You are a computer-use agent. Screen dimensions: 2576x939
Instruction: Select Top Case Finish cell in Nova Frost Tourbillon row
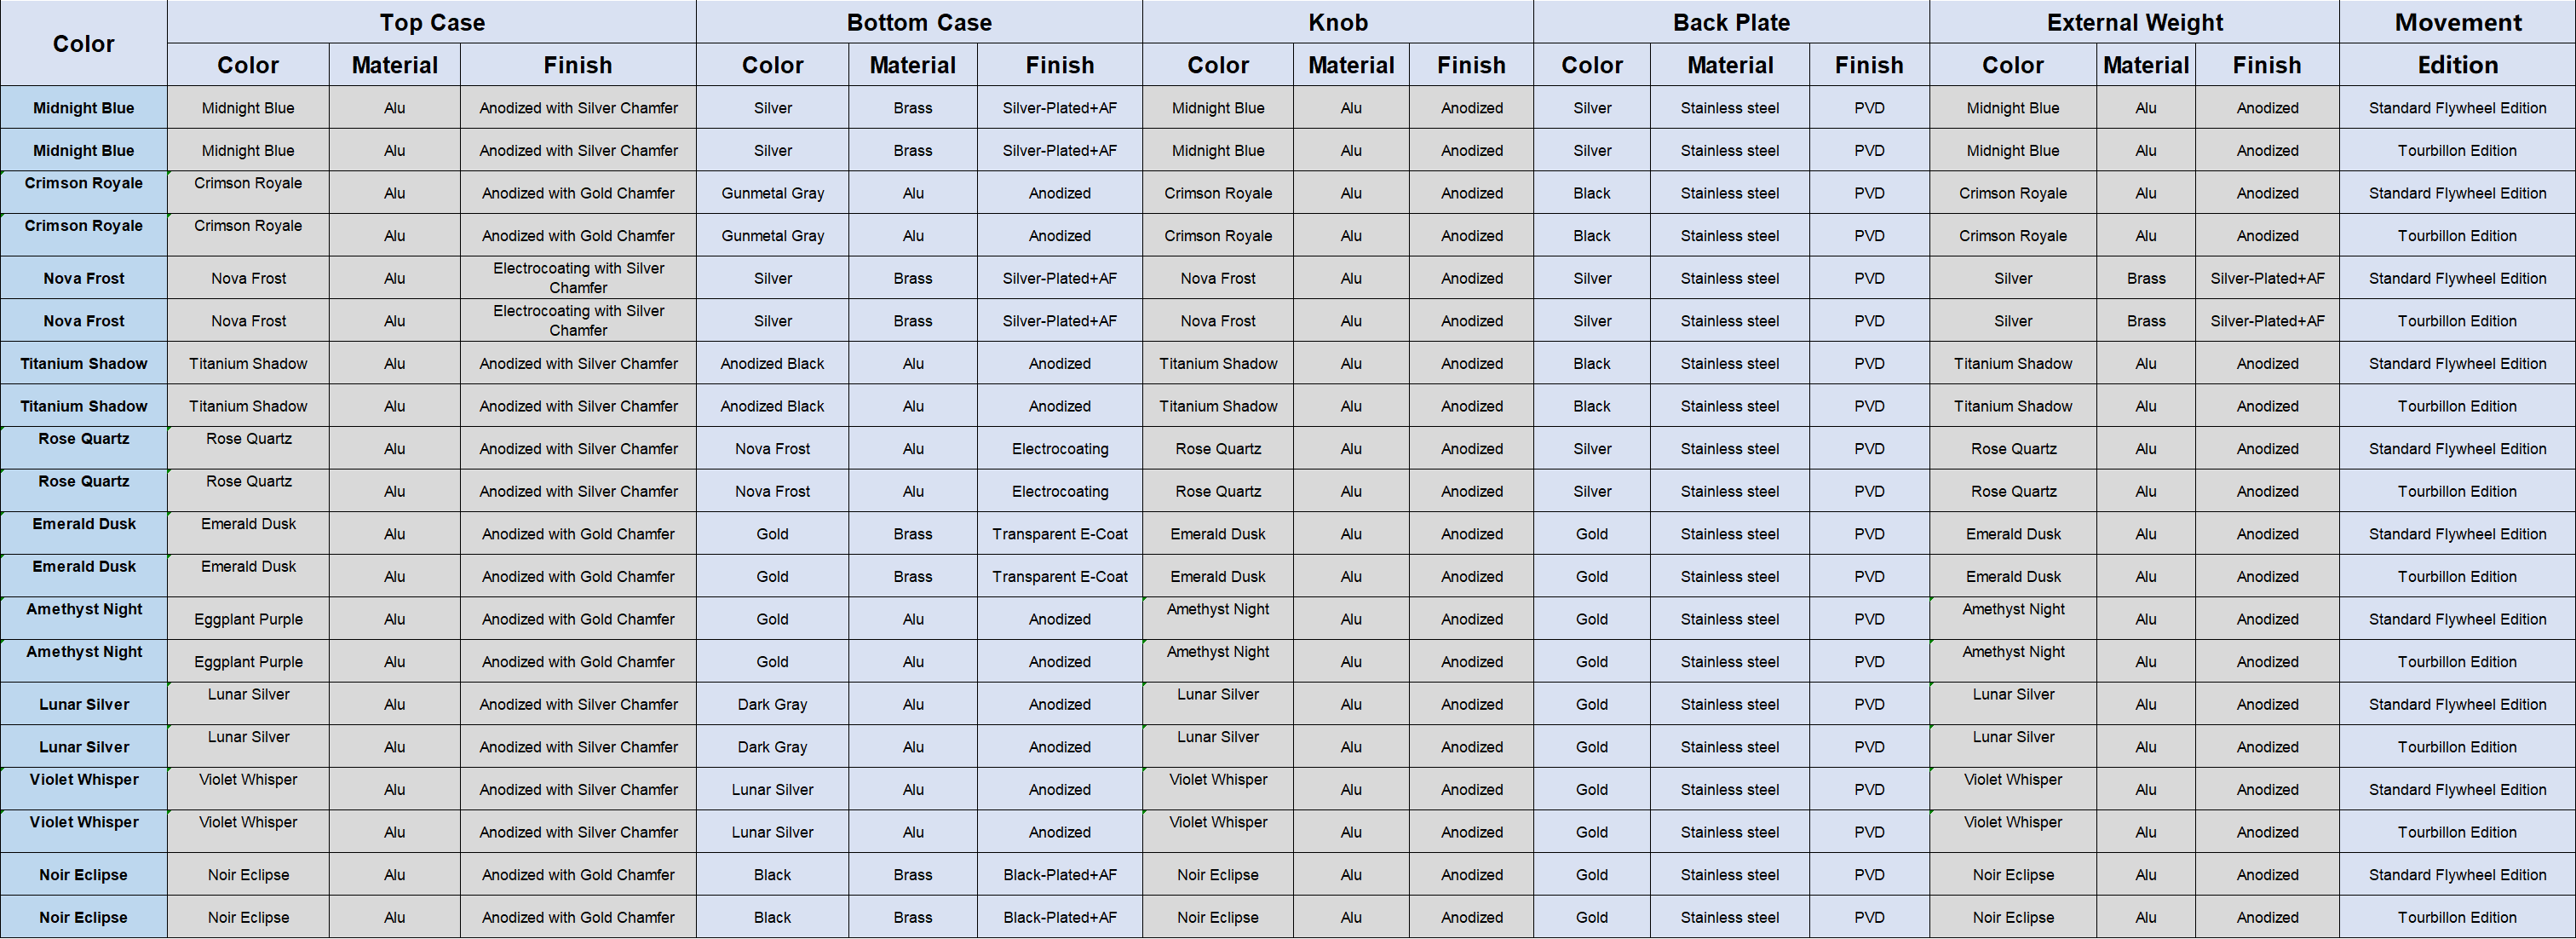[x=578, y=321]
